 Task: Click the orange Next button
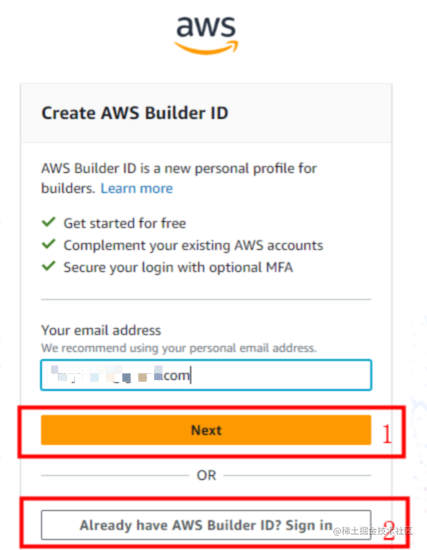tap(206, 430)
